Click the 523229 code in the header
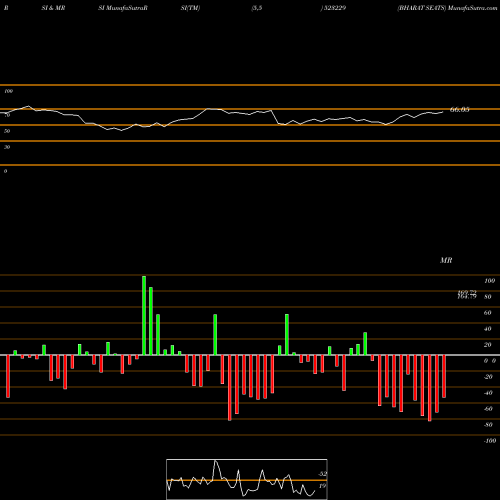 pos(334,8)
